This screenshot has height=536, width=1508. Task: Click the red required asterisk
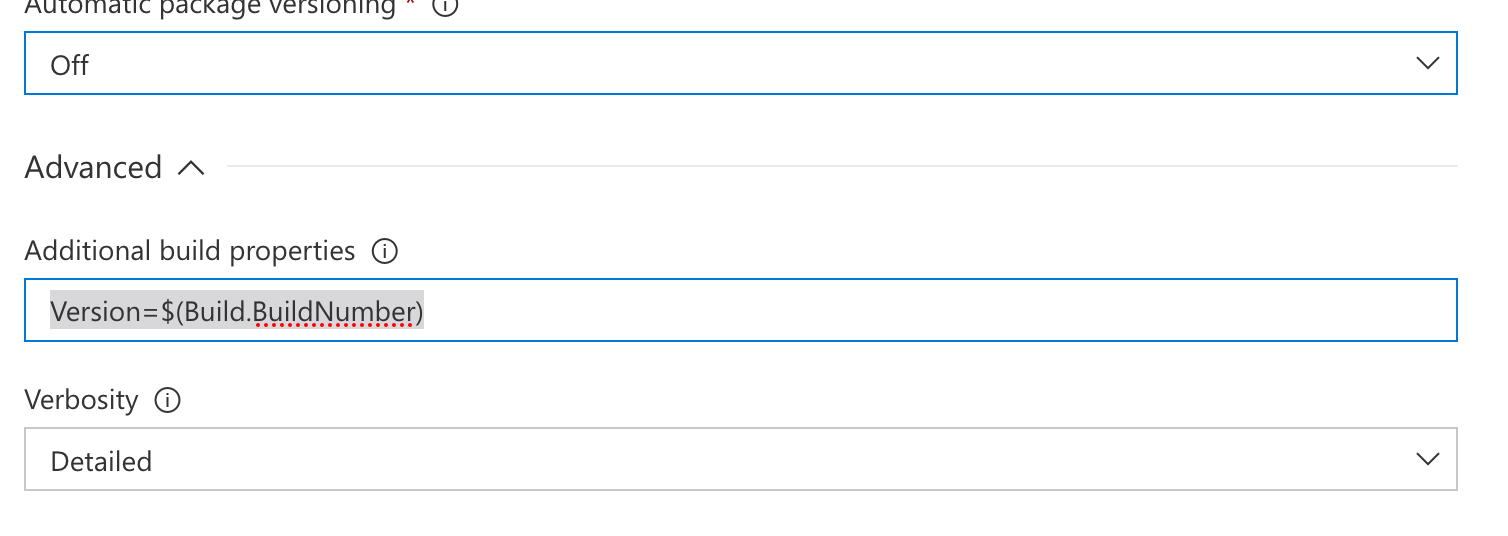point(411,5)
